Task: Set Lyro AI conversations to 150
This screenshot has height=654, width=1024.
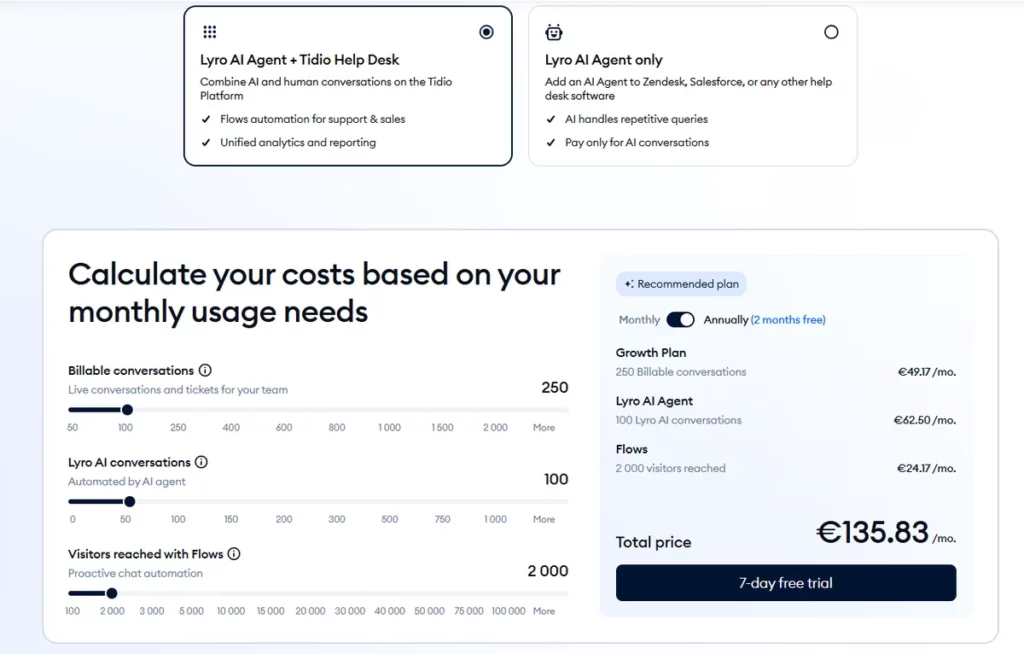Action: [x=231, y=519]
